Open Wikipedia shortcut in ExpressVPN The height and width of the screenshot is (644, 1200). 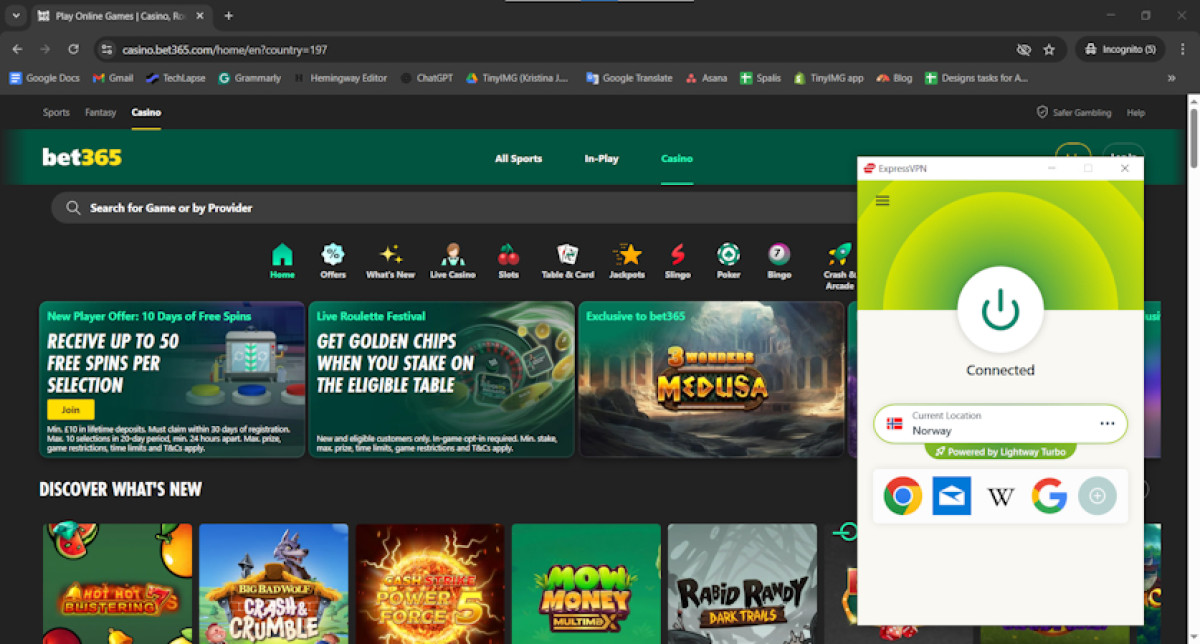click(1000, 496)
